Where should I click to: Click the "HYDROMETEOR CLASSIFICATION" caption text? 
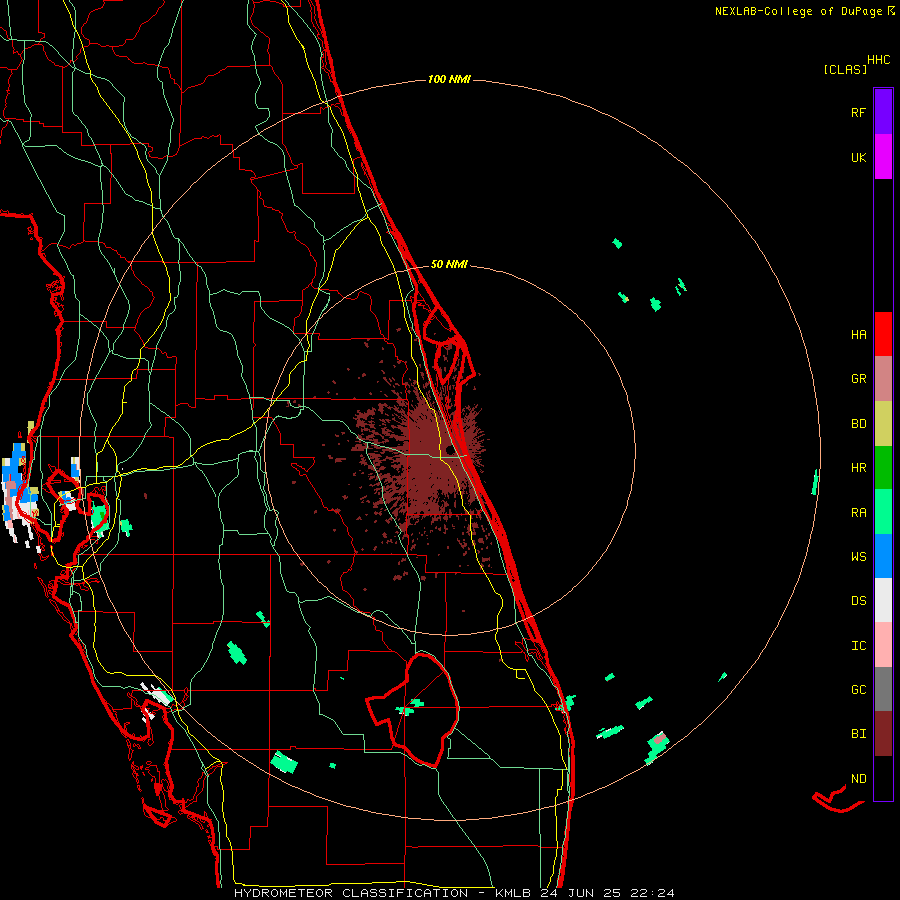coord(351,893)
